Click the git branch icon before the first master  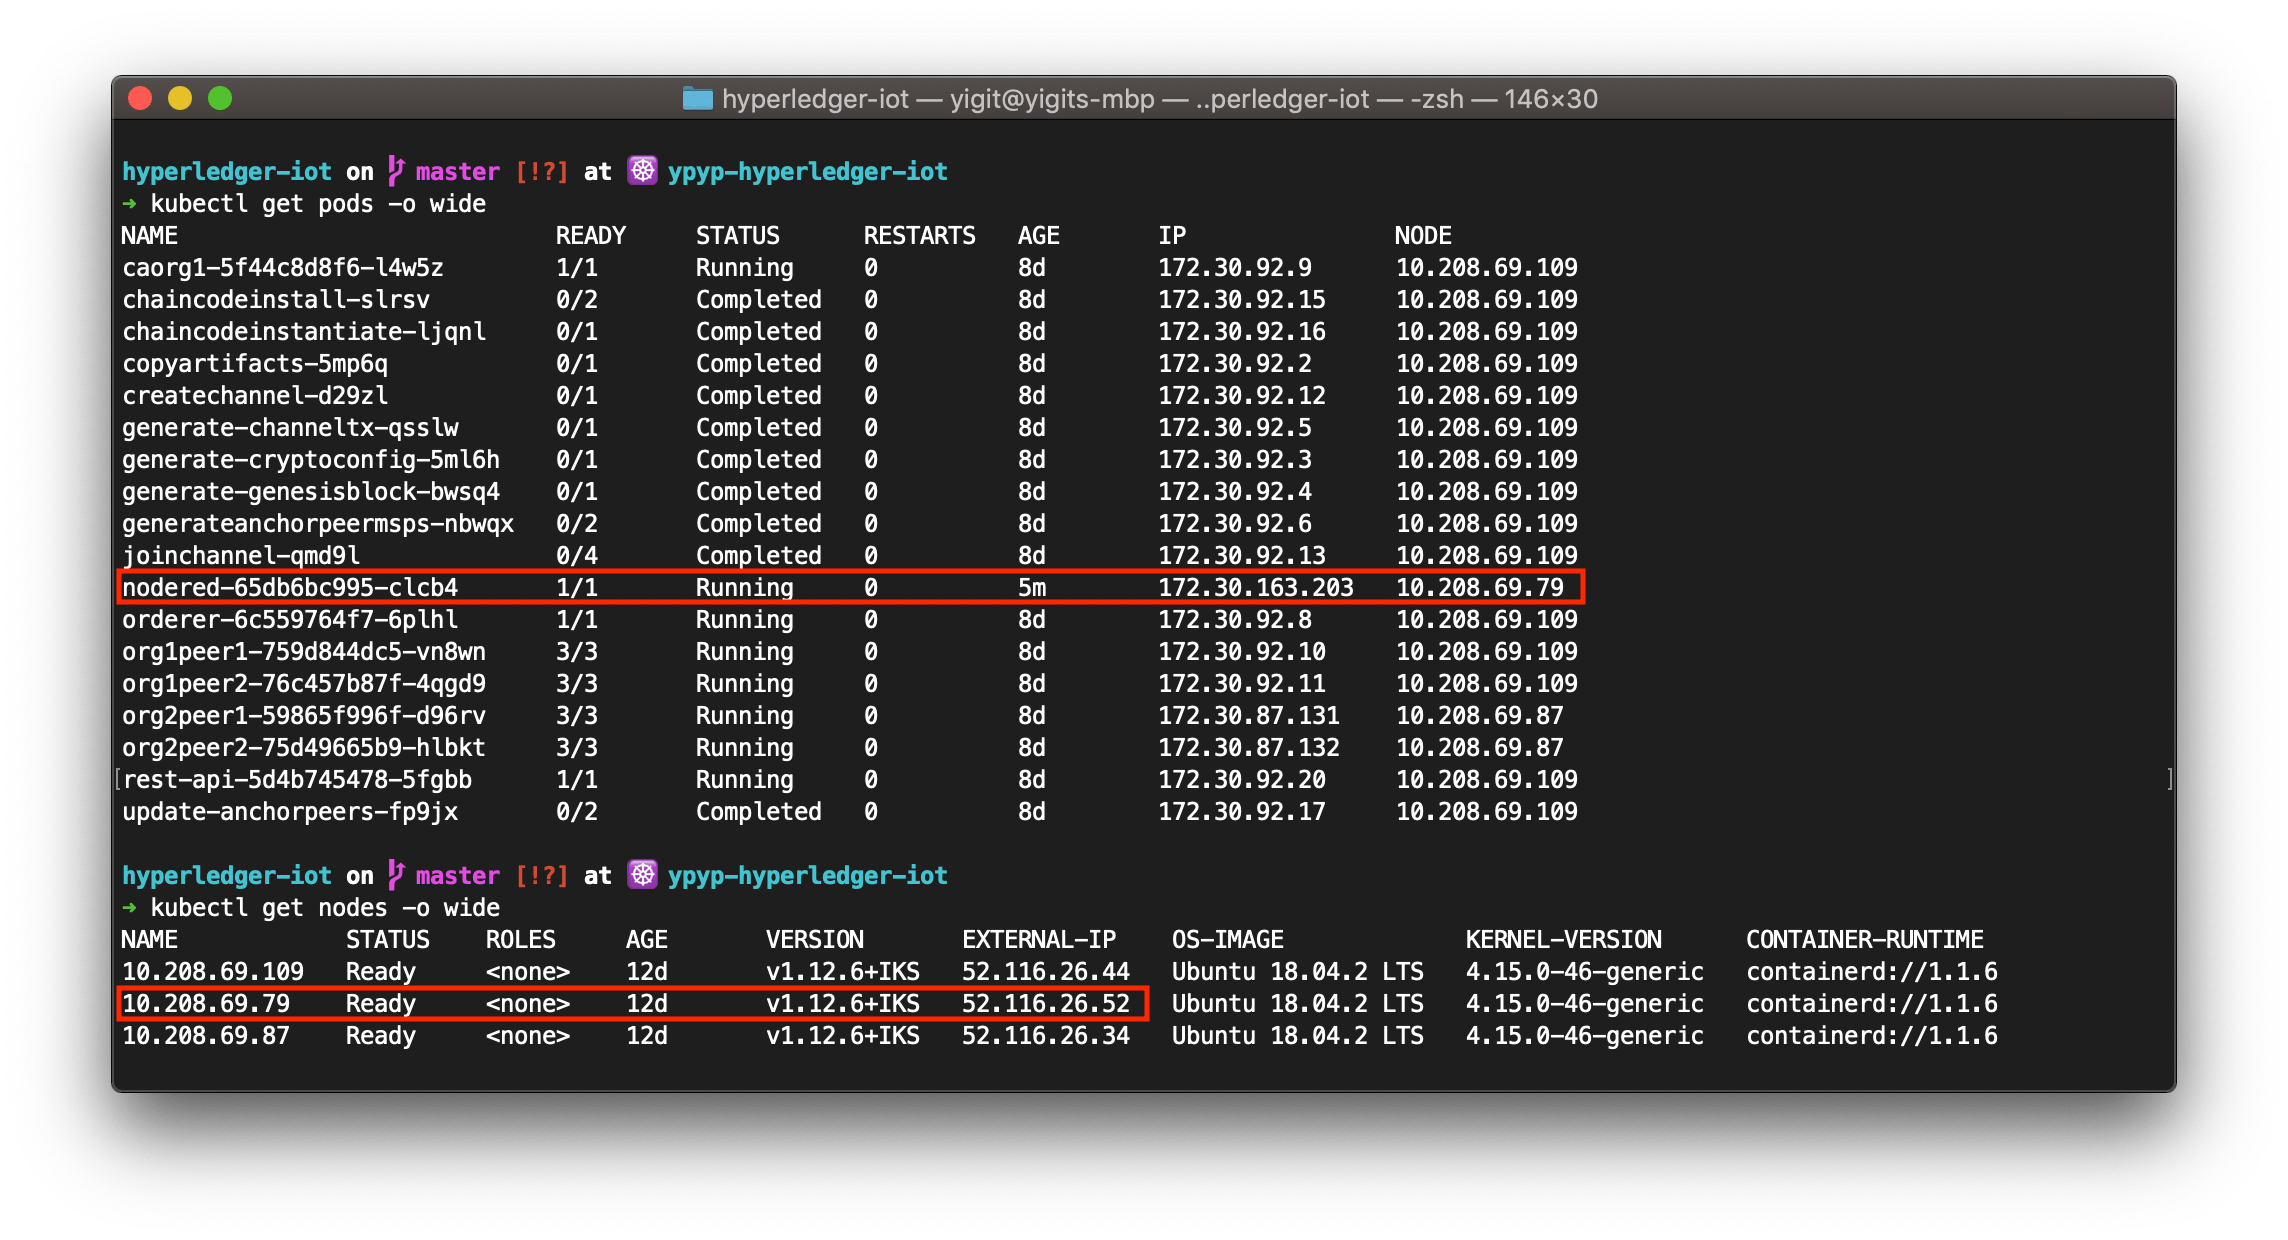[x=396, y=171]
